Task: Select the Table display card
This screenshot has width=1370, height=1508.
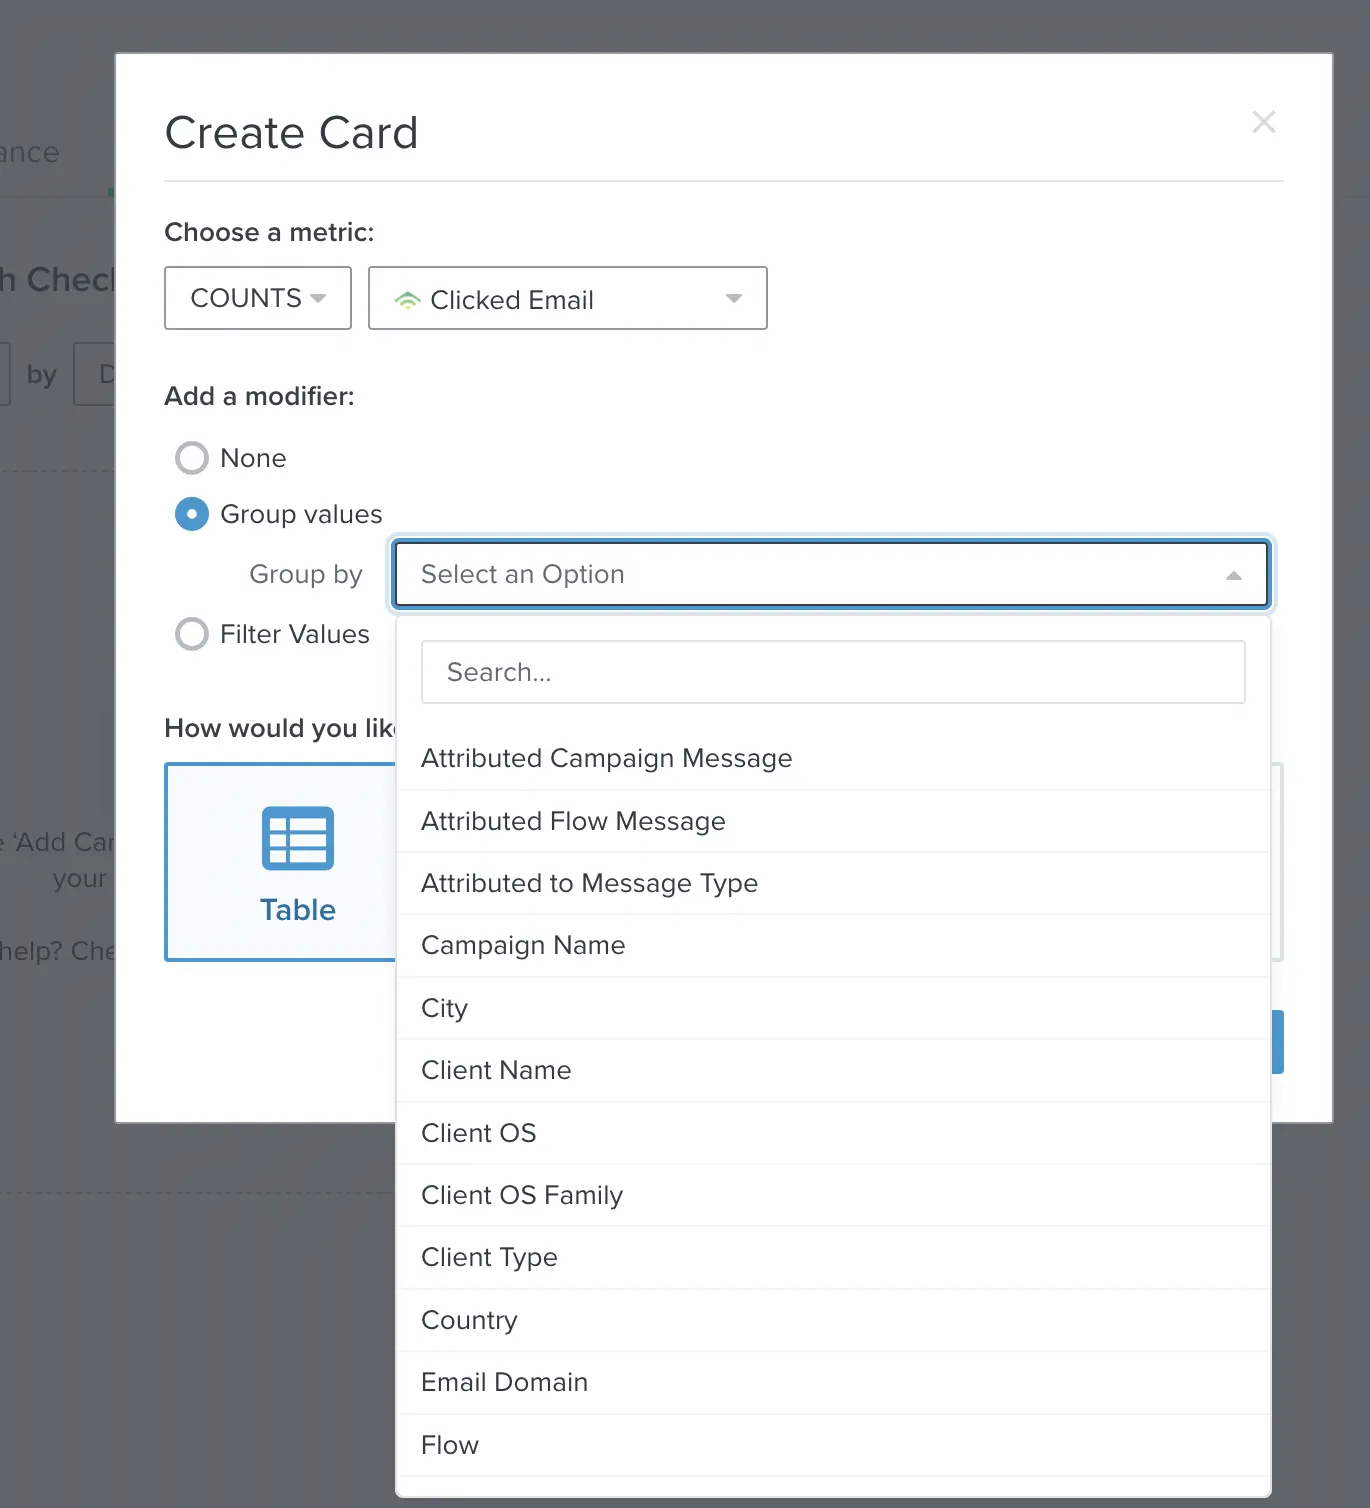Action: click(x=281, y=862)
